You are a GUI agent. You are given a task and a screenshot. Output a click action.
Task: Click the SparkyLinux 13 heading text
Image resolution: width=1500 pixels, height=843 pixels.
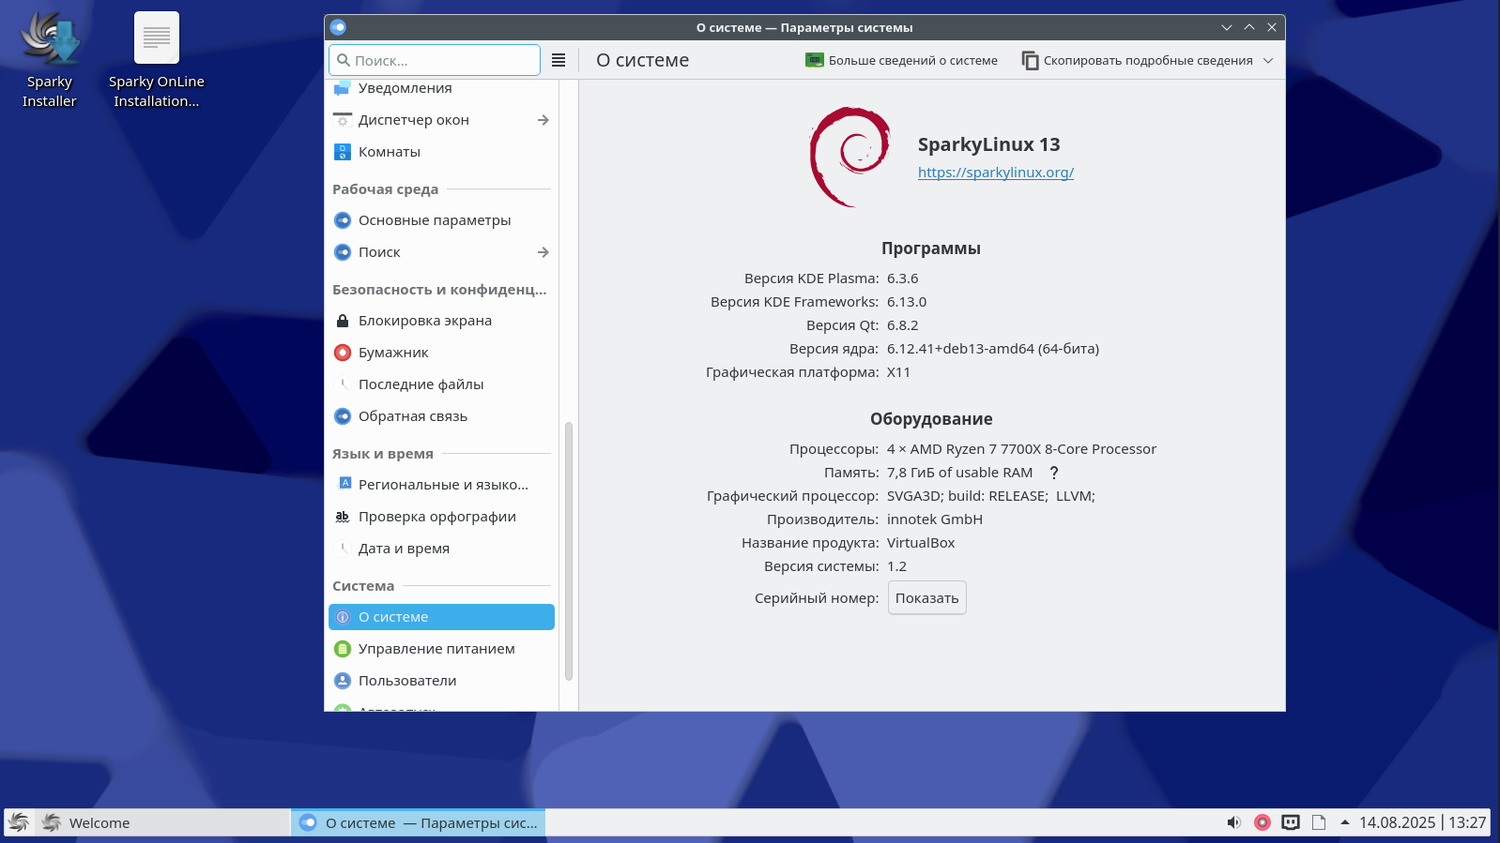[989, 145]
